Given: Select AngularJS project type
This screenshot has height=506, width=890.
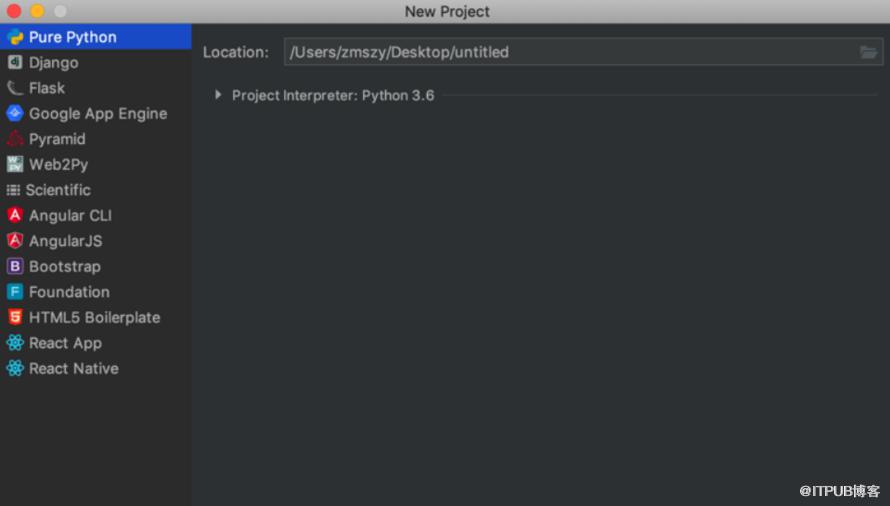Looking at the screenshot, I should pyautogui.click(x=96, y=241).
